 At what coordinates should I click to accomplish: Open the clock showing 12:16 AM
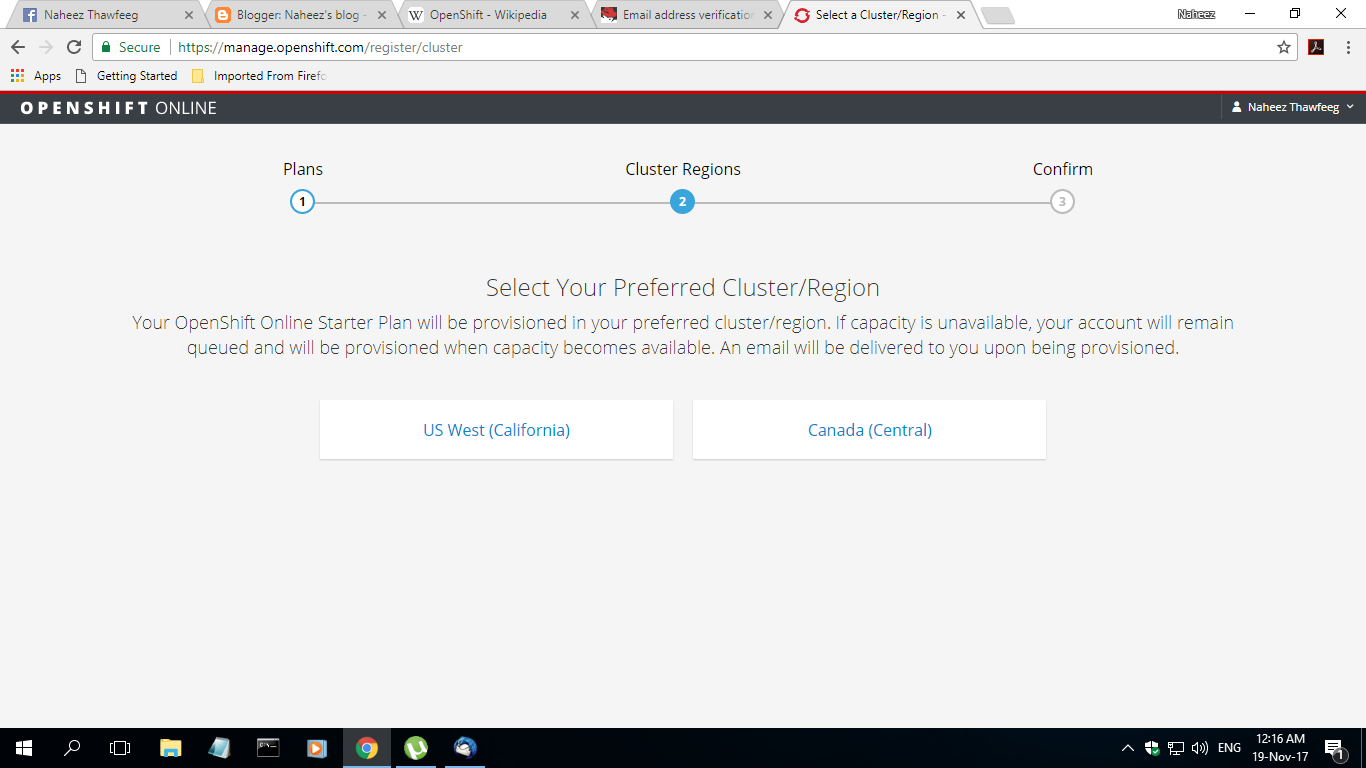(1280, 747)
